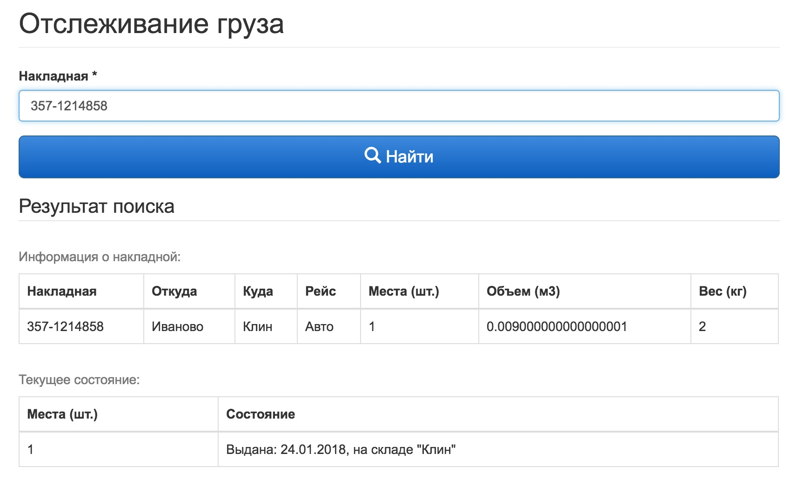Select the Авто transport cell
Viewport: 790px width, 501px height.
tap(329, 327)
